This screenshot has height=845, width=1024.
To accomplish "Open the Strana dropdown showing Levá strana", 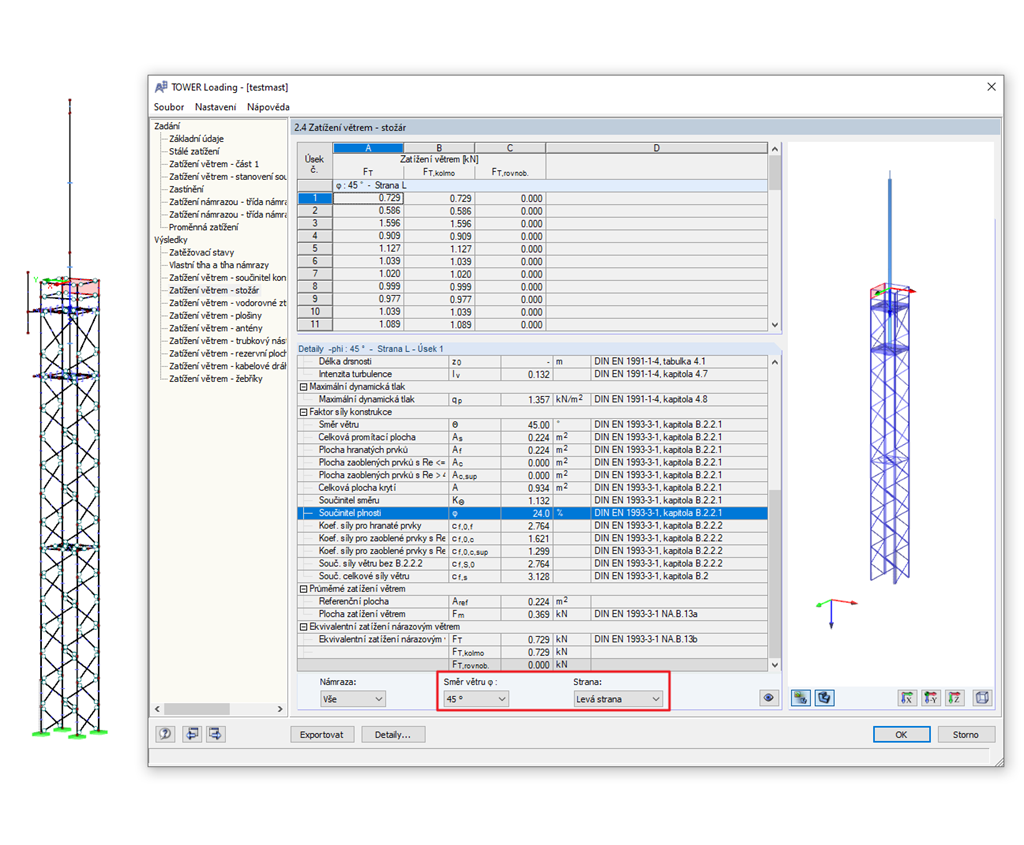I will [x=619, y=698].
